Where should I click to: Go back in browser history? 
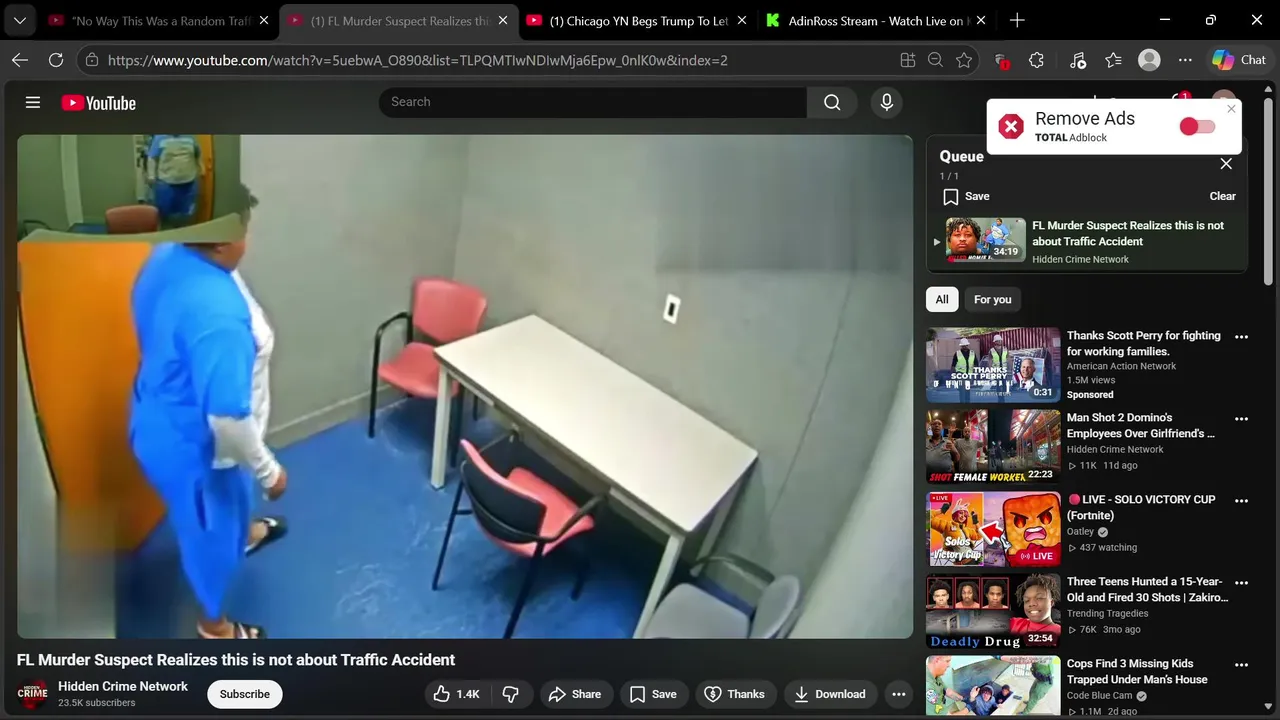point(20,60)
